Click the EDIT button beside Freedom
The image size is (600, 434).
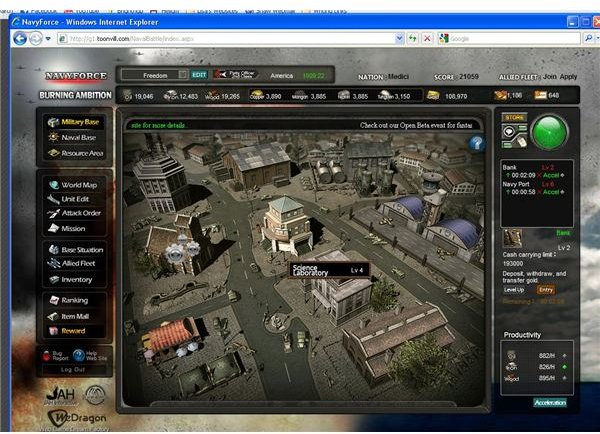click(199, 75)
